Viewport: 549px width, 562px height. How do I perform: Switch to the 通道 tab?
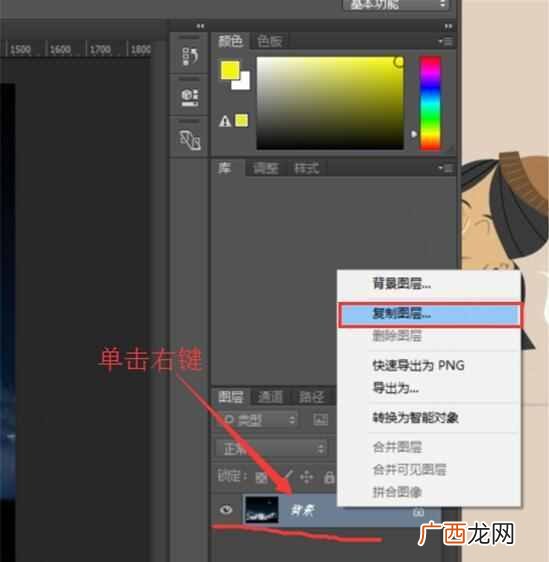271,397
